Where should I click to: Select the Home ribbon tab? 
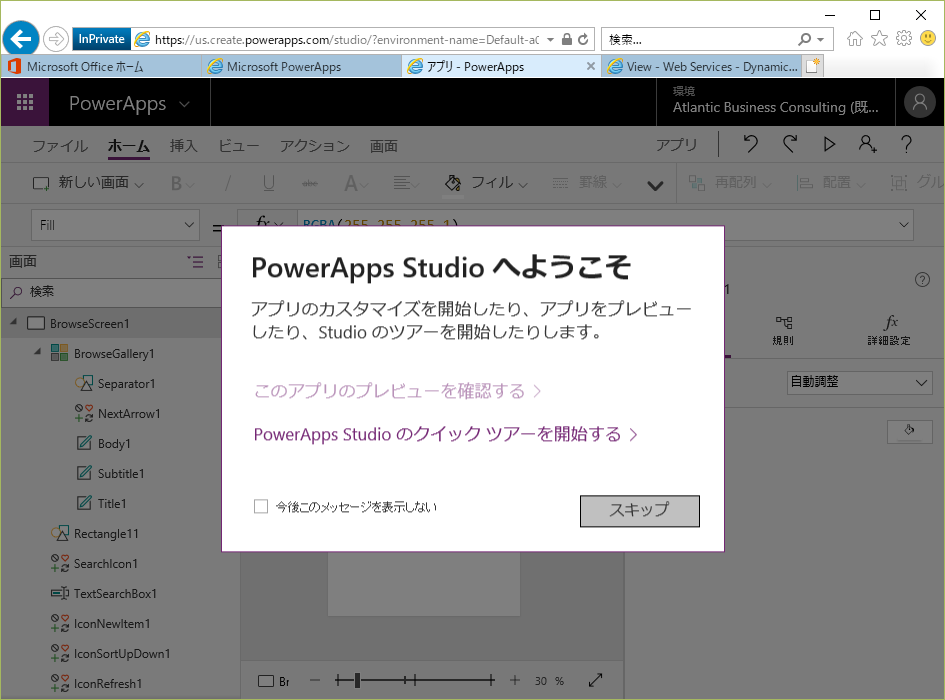coord(128,146)
